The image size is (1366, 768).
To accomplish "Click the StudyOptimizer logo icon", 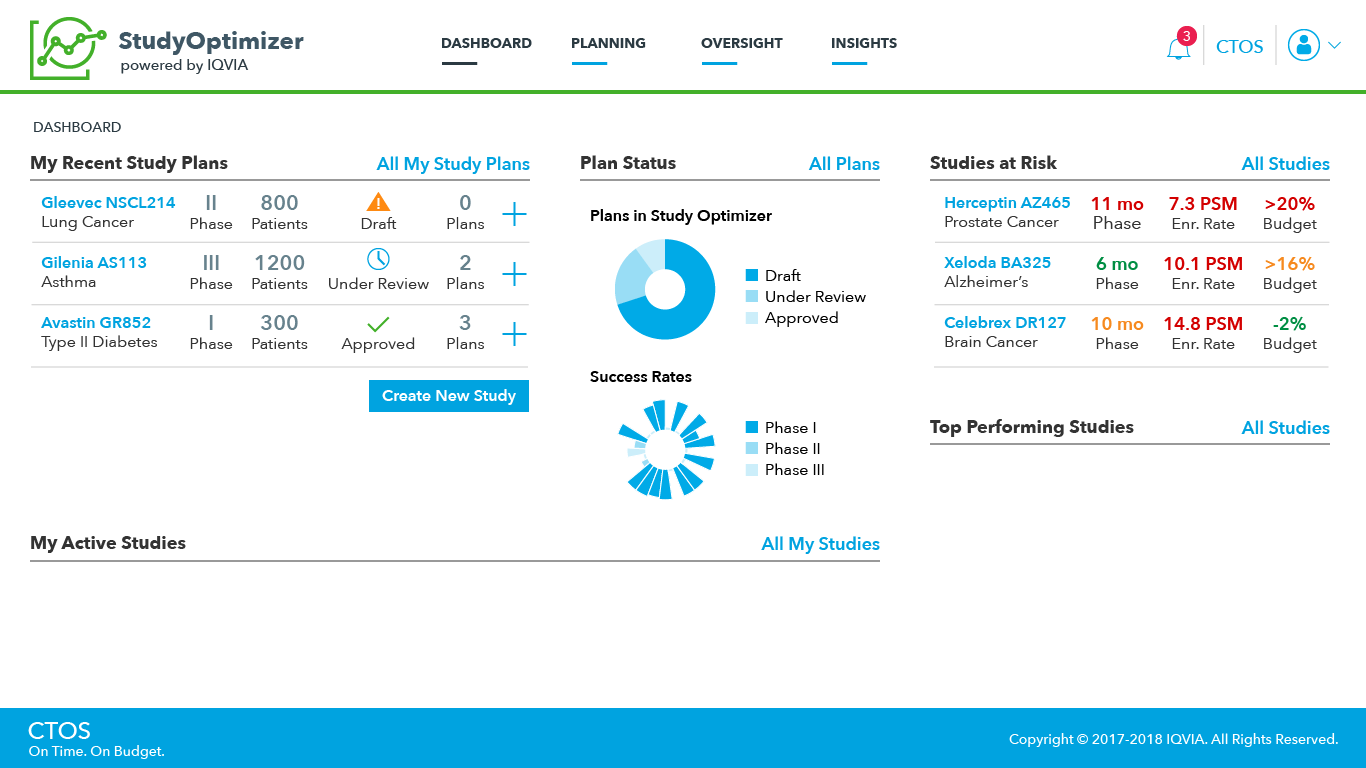I will tap(68, 48).
